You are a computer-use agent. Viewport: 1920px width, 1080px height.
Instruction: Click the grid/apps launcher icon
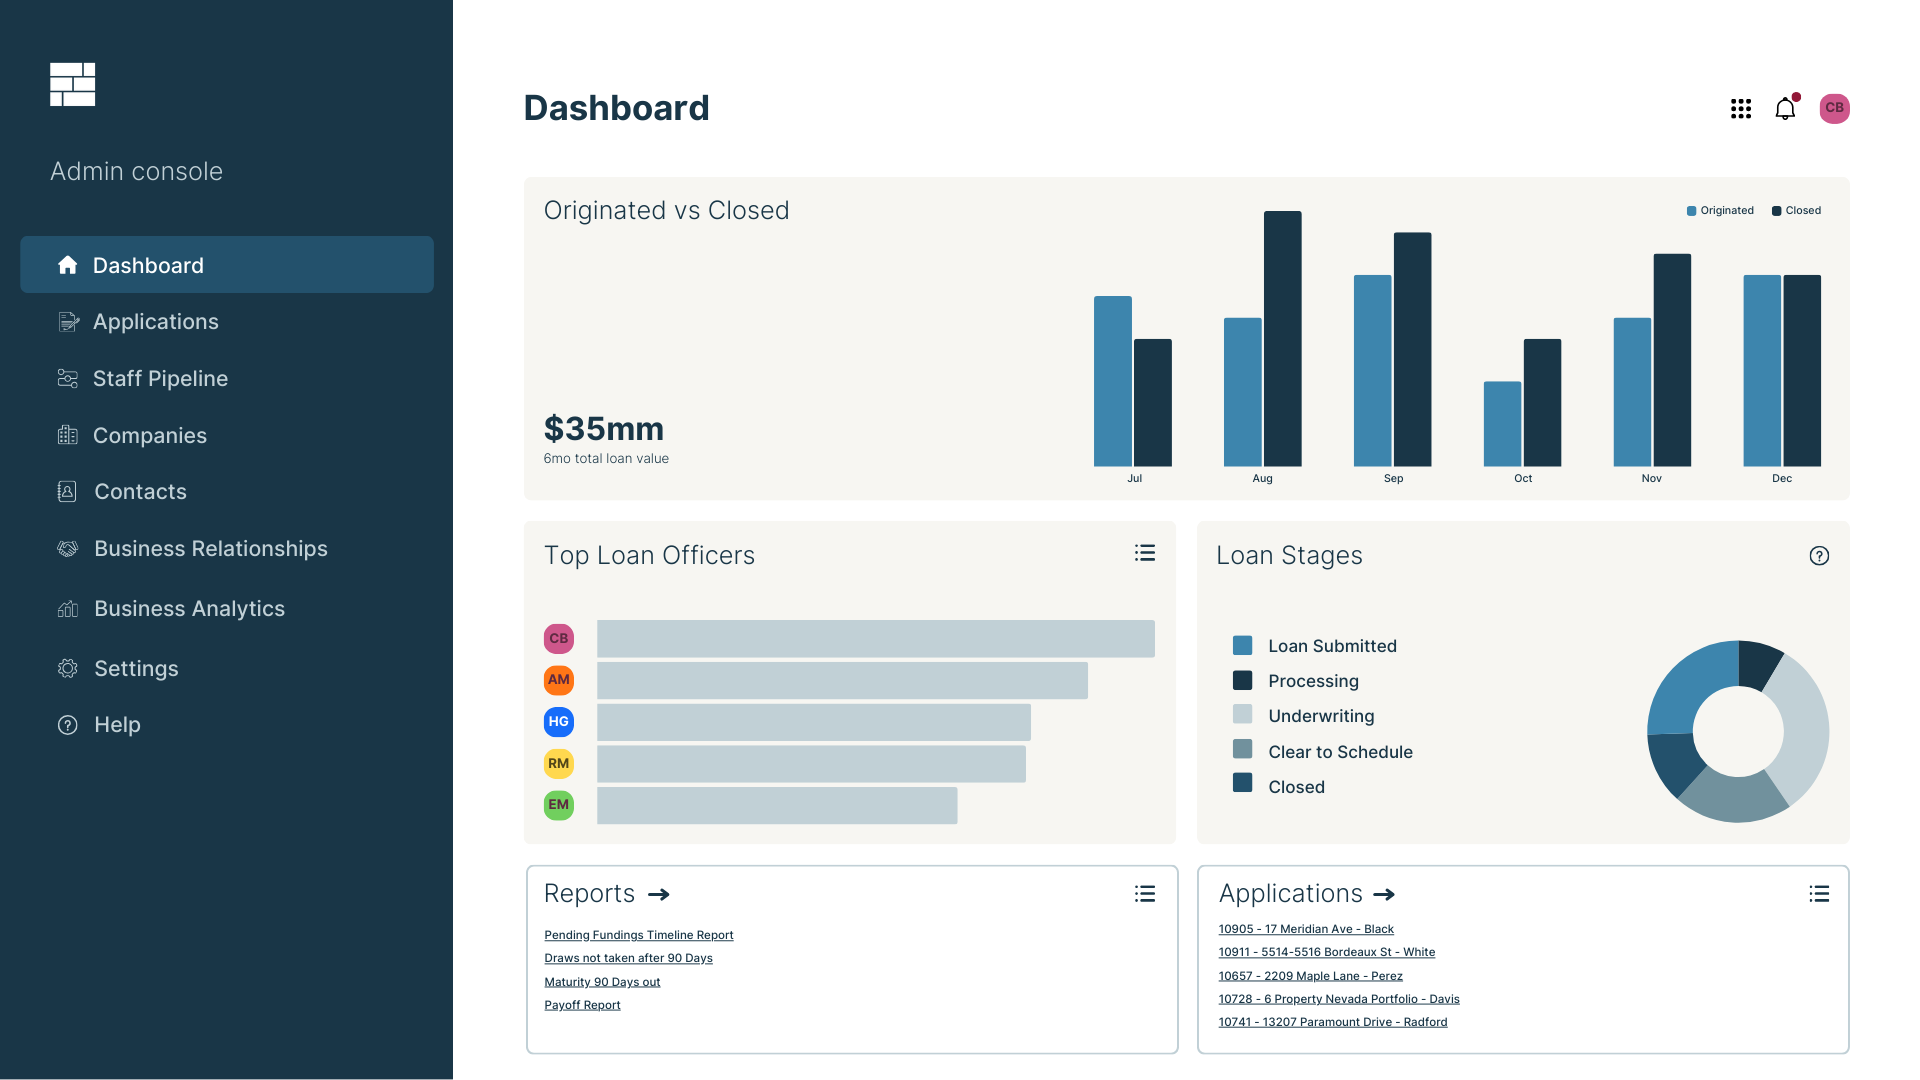[1741, 107]
